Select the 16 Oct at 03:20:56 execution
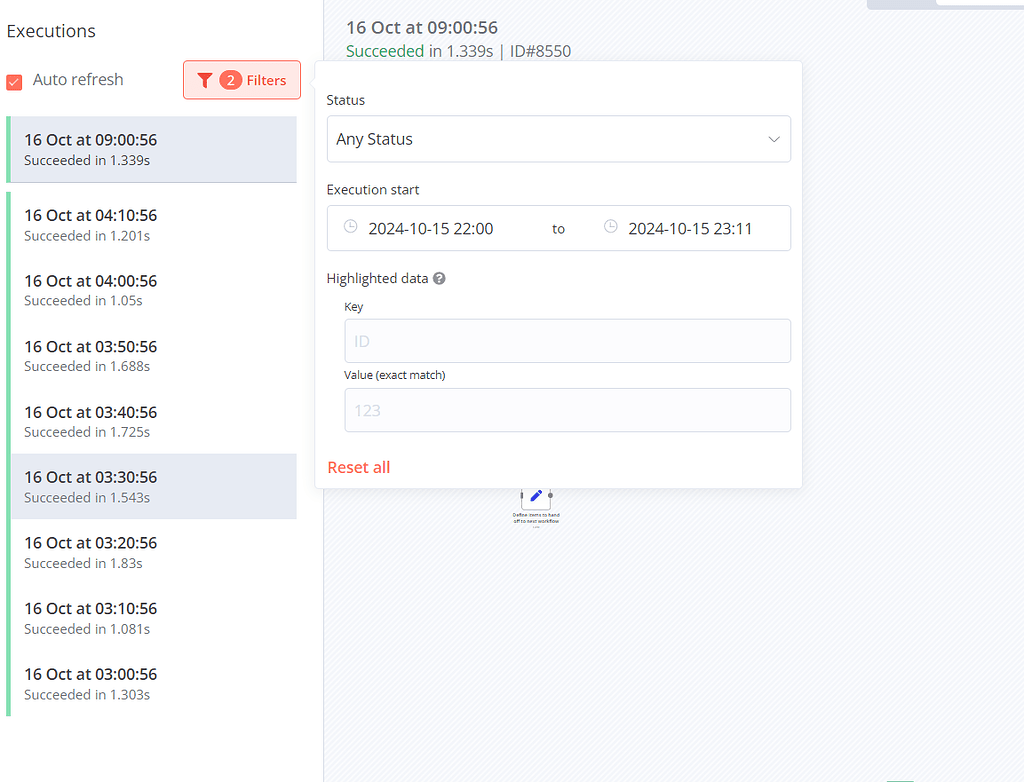Screen dimensions: 1024x782 click(153, 552)
